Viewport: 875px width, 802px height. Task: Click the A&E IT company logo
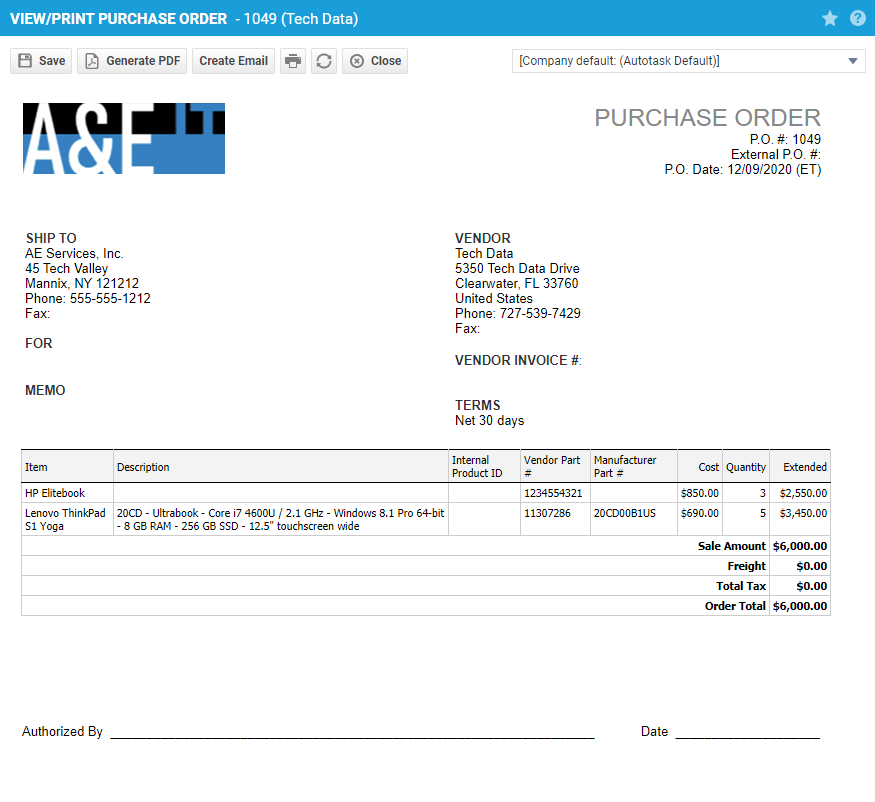click(124, 138)
